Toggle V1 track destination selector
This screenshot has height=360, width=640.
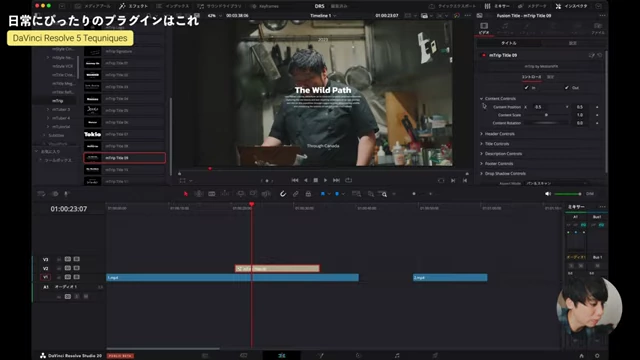45,277
